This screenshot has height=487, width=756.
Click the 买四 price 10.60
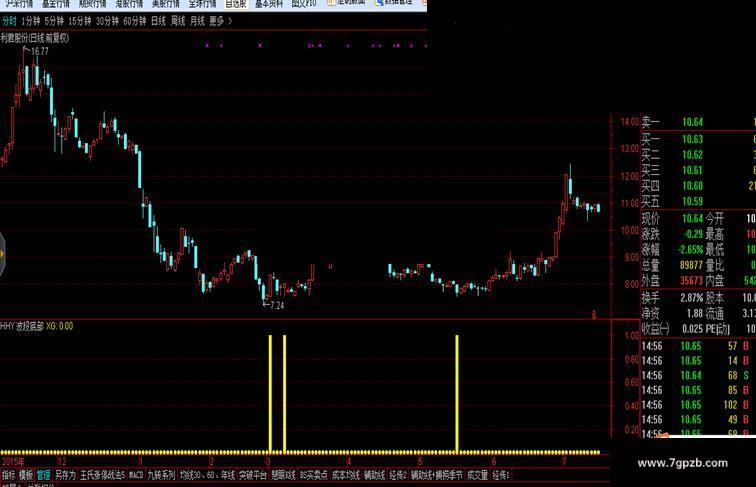click(x=692, y=186)
